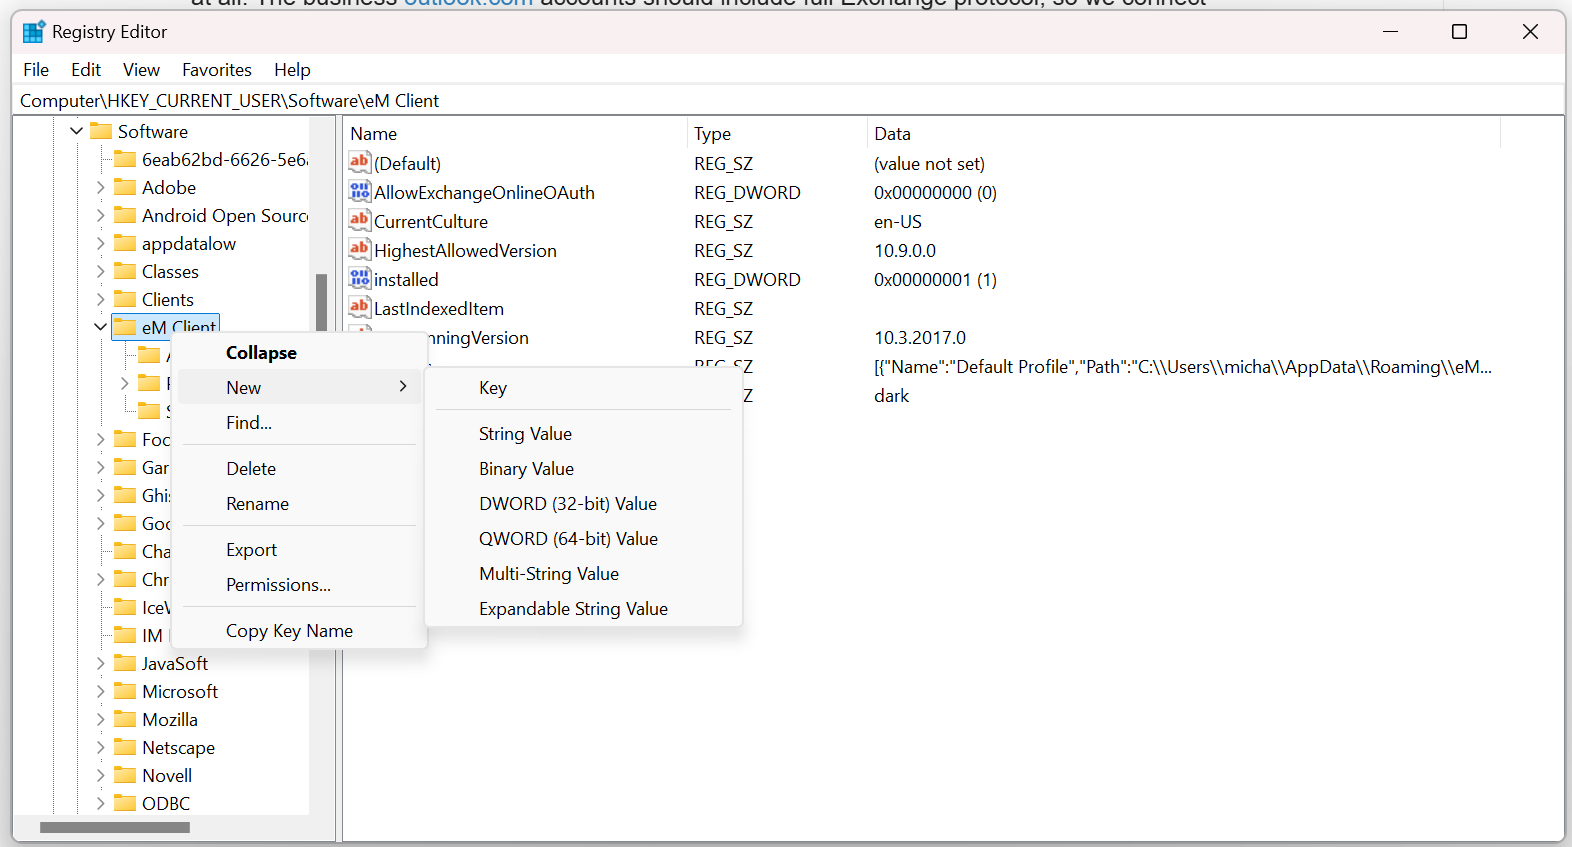Viewport: 1572px width, 847px height.
Task: Click the 6eab62bd-6626 folder icon
Action: 125,159
